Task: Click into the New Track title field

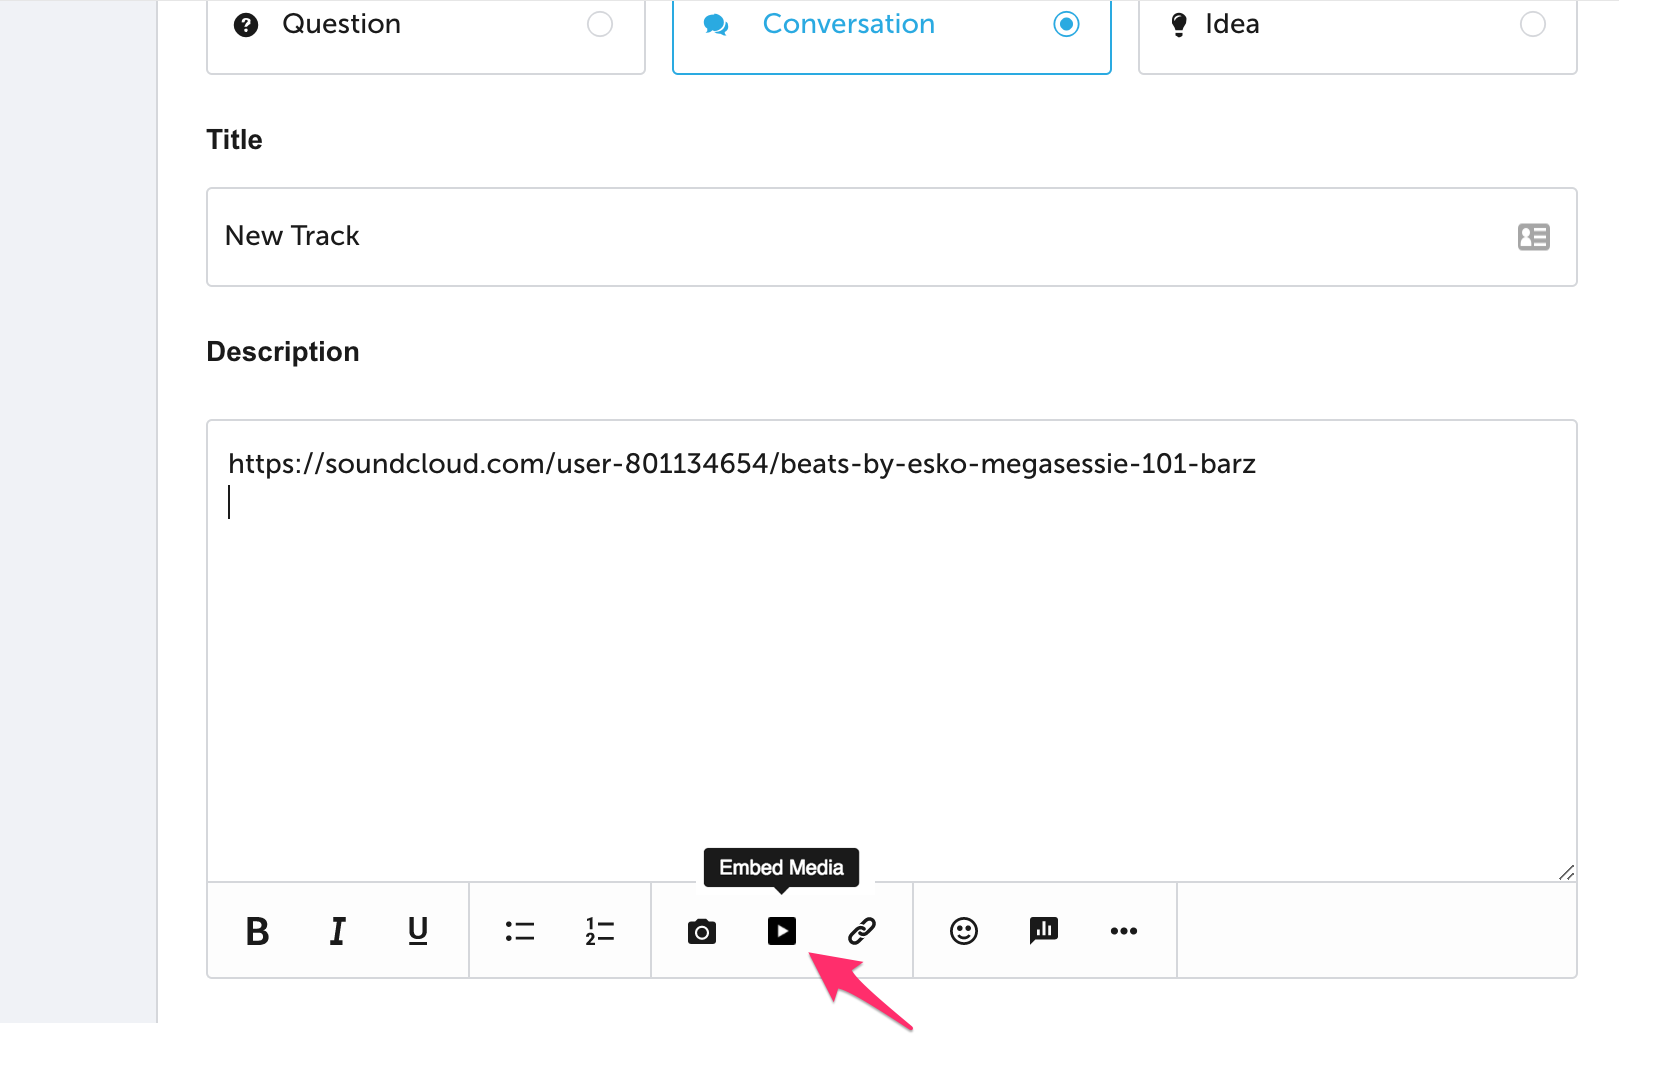Action: point(892,237)
